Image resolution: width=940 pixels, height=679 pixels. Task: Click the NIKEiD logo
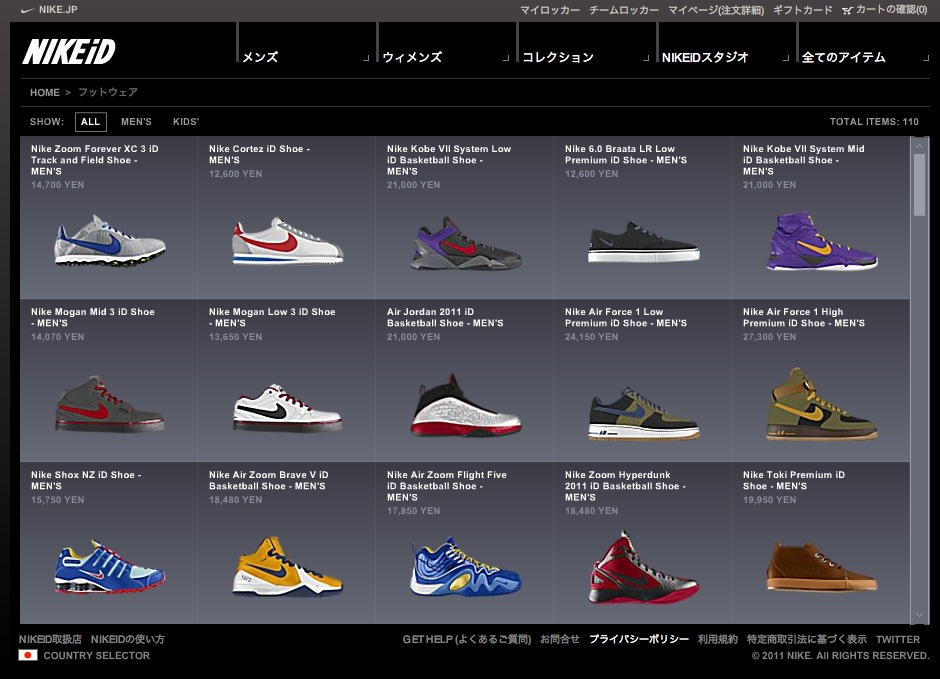(x=69, y=52)
